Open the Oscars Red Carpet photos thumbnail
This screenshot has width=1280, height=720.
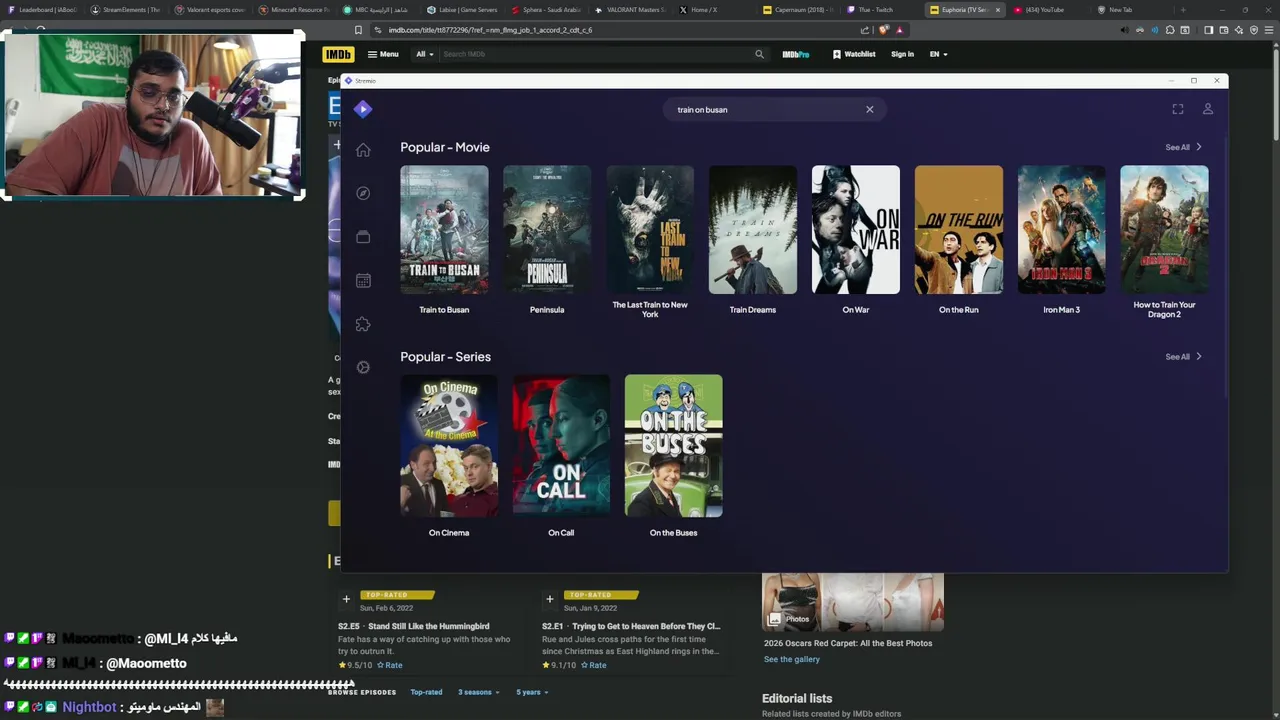[853, 602]
